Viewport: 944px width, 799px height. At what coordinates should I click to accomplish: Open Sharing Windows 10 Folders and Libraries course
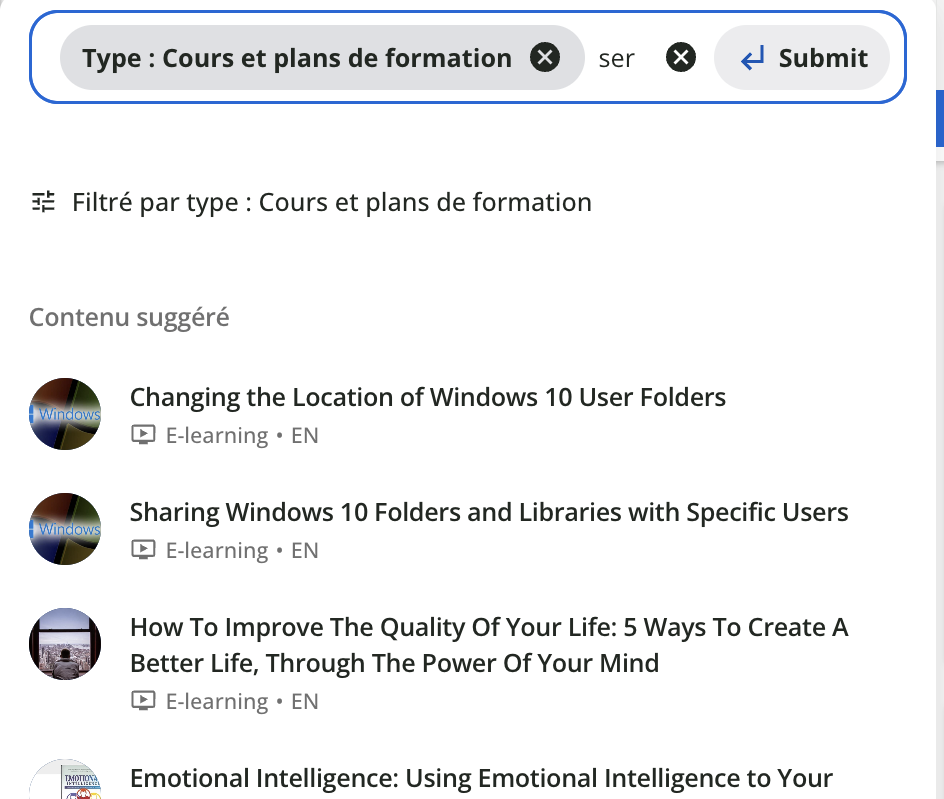tap(488, 513)
